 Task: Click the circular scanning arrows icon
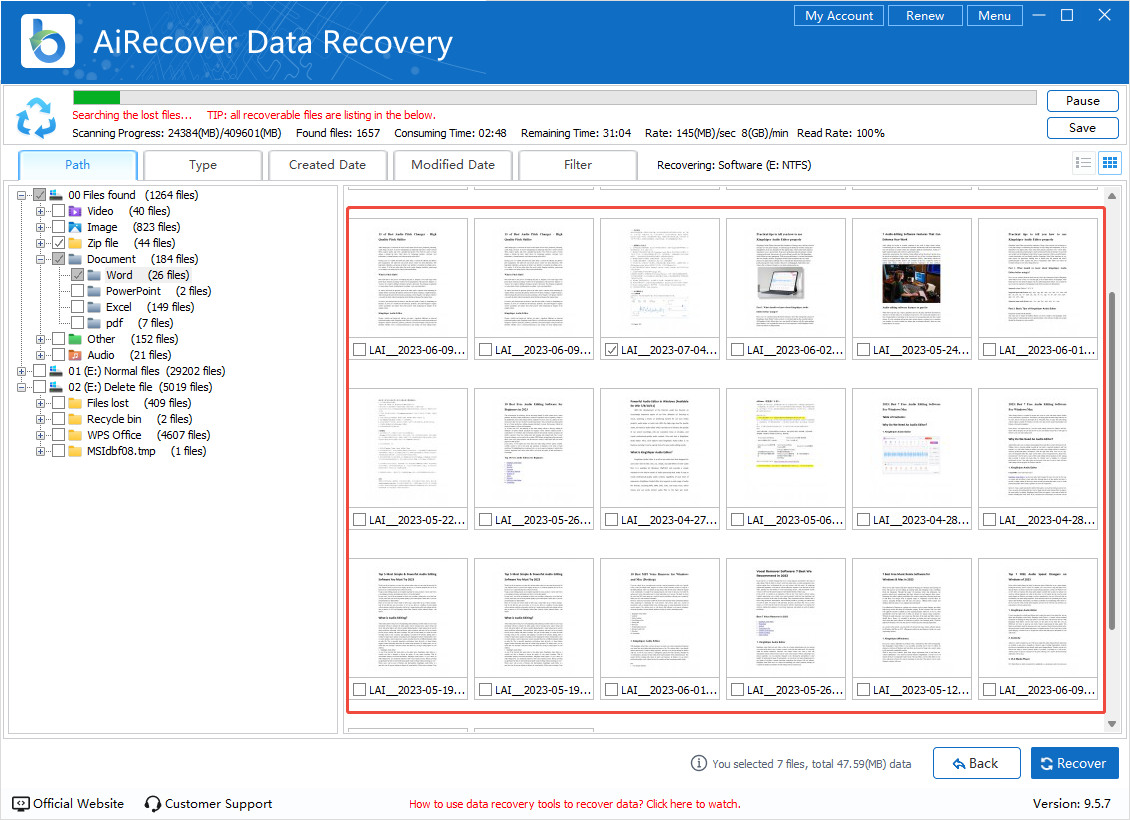point(36,118)
